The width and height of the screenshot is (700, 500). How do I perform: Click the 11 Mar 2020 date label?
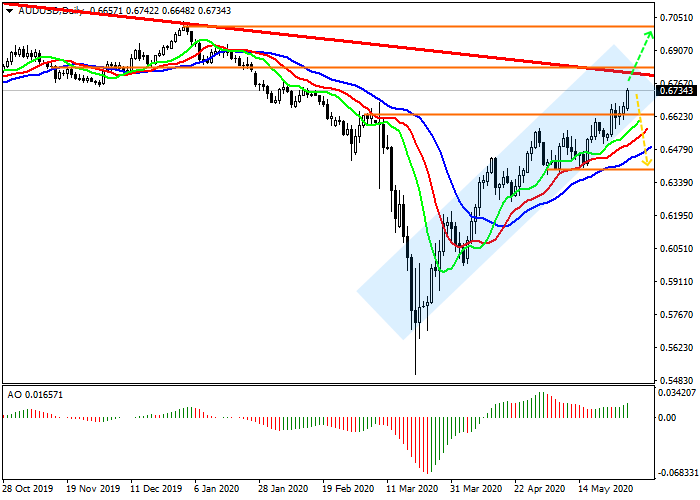(411, 490)
